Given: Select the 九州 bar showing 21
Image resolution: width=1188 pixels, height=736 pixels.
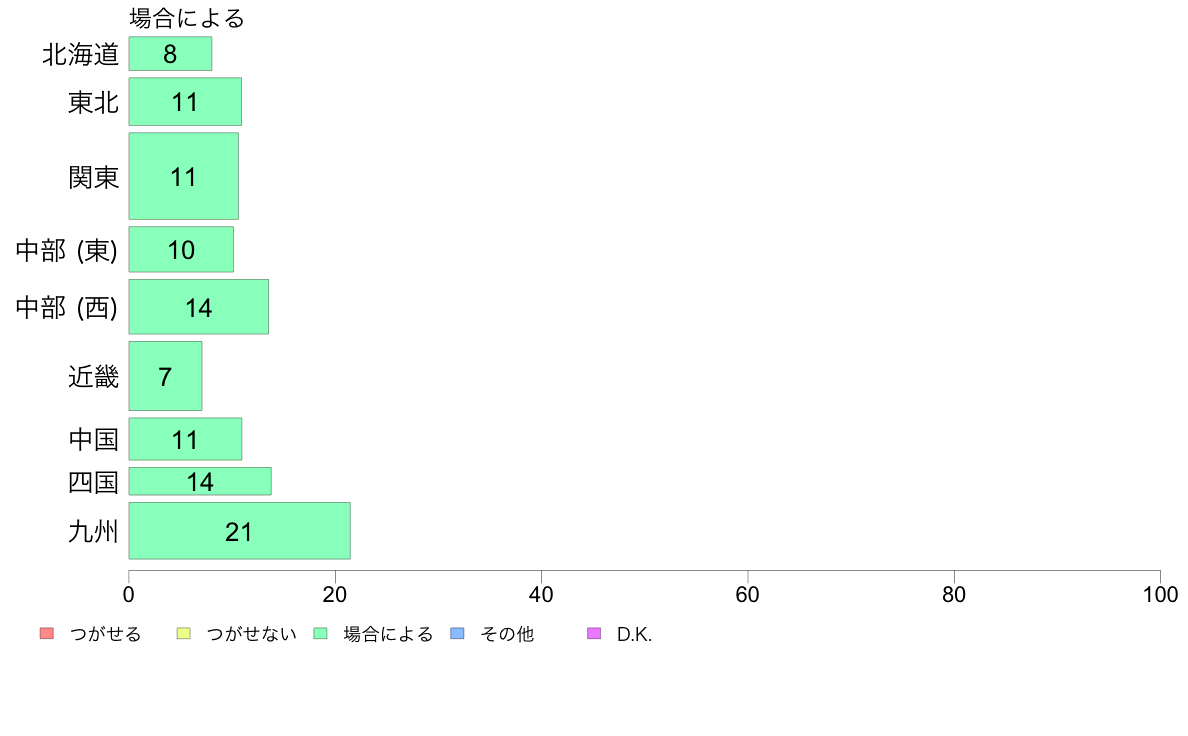Looking at the screenshot, I should [x=239, y=531].
